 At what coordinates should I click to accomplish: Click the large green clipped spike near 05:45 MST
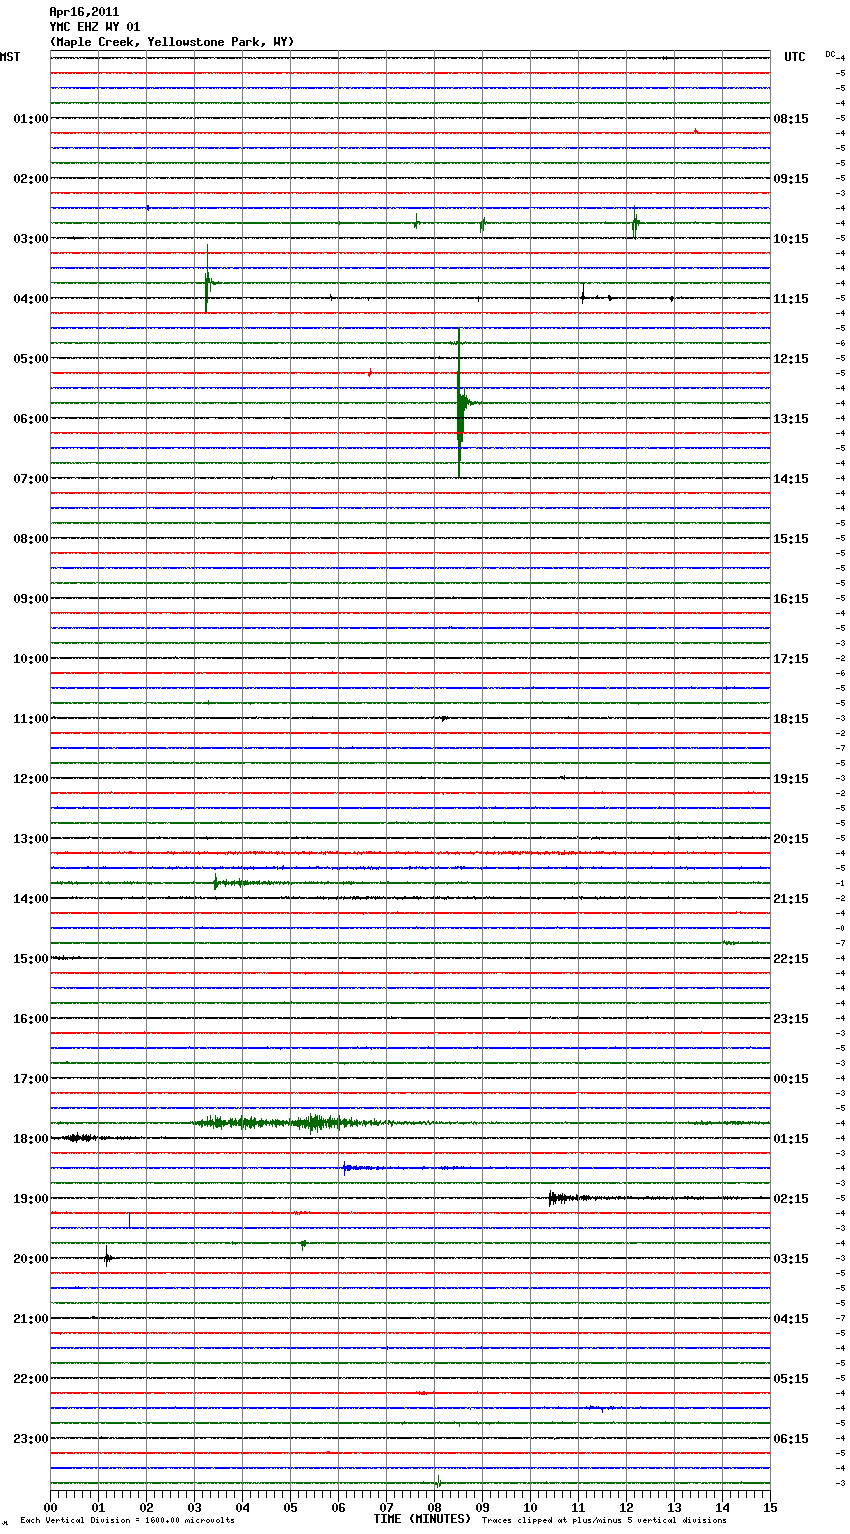point(460,403)
